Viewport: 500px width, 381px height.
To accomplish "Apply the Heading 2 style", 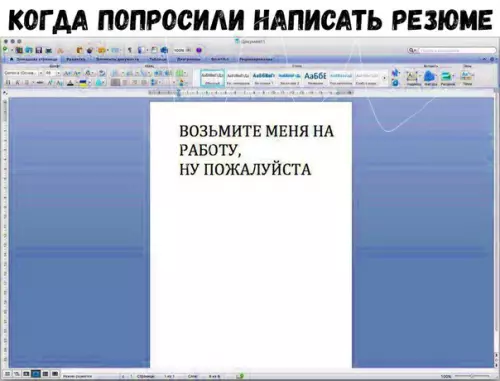I will tap(289, 78).
